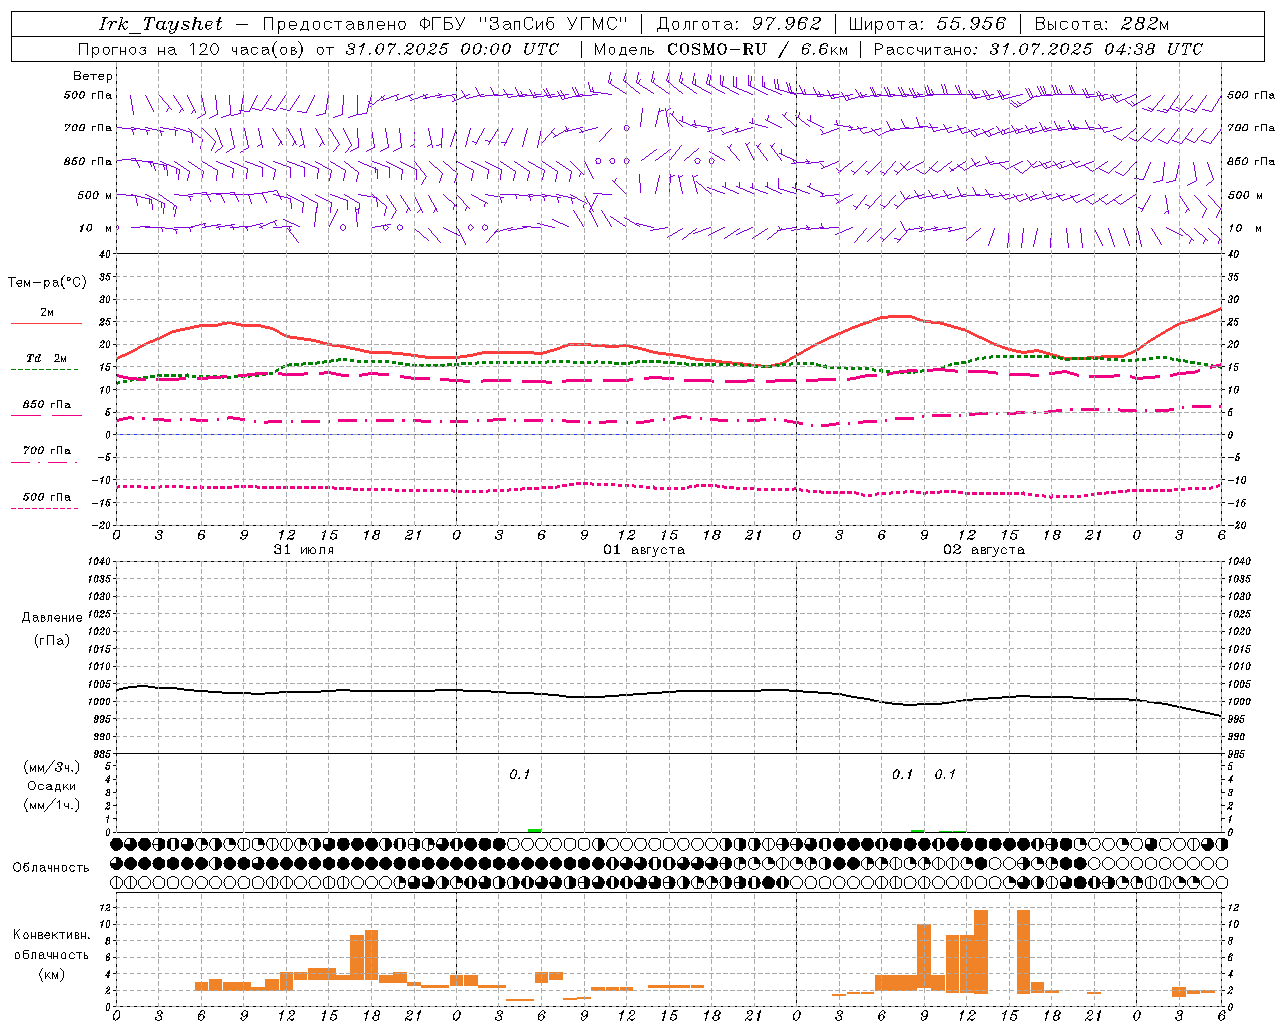
Task: Click the orange convective bar at 18h on 31 июля
Action: click(x=372, y=956)
